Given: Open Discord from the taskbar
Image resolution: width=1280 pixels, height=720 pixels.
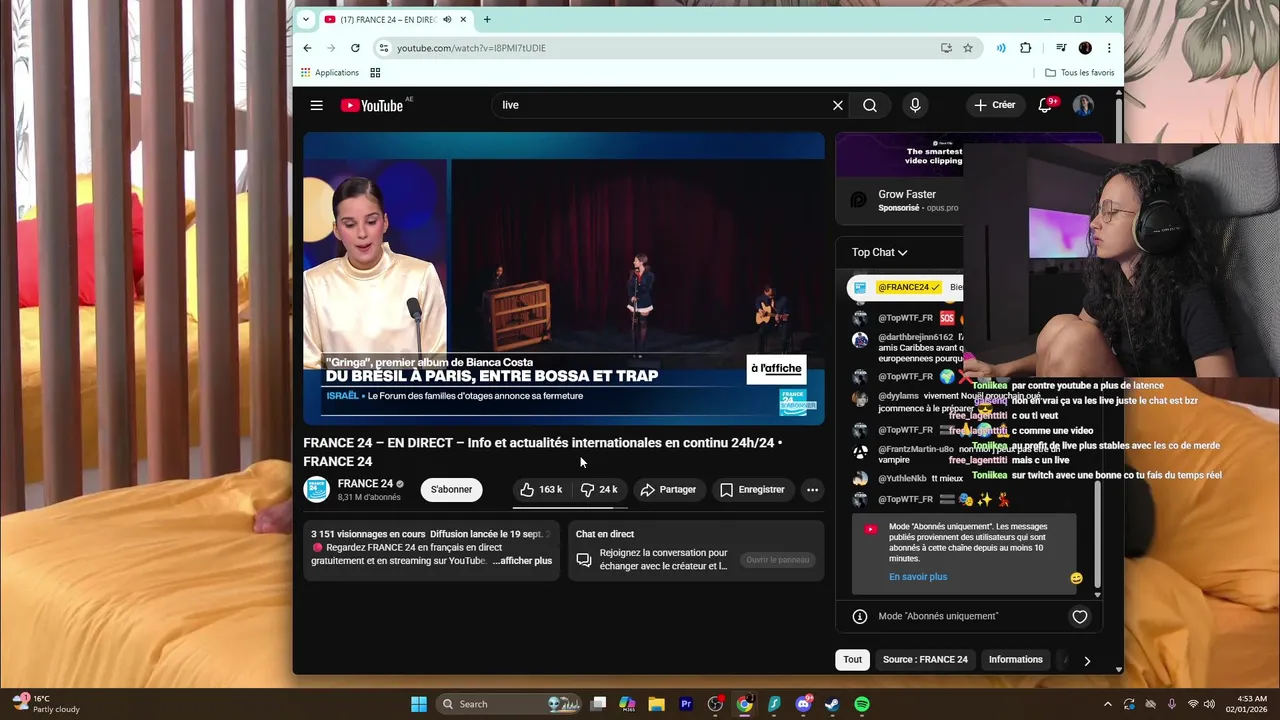Looking at the screenshot, I should [803, 704].
